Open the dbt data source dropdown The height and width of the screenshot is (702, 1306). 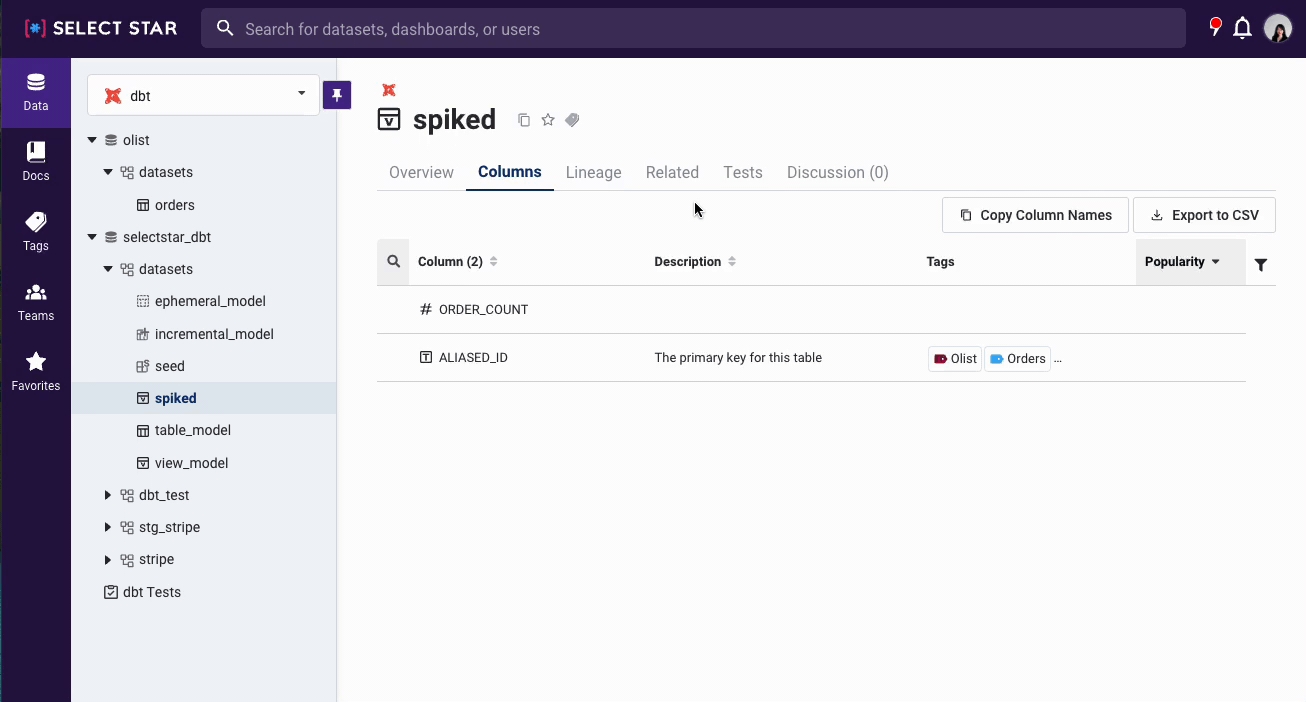pos(203,95)
